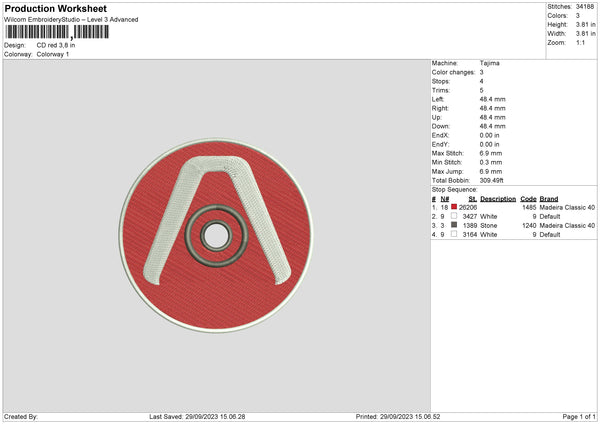The width and height of the screenshot is (600, 424).
Task: Click the 'Trims:' label
Action: pyautogui.click(x=441, y=90)
